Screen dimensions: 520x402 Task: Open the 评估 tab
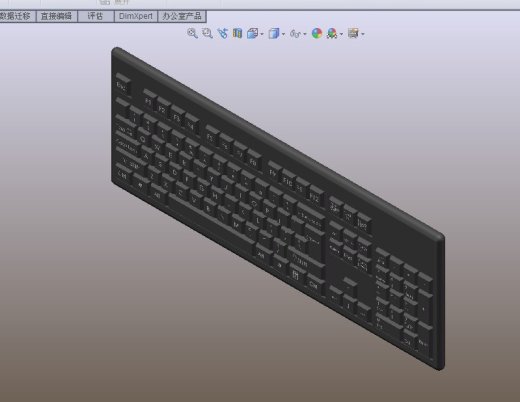[96, 16]
